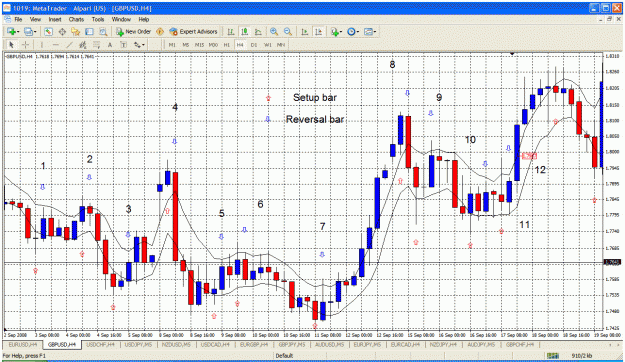Image resolution: width=625 pixels, height=362 pixels.
Task: Select the Crosshair tool
Action: coord(25,45)
